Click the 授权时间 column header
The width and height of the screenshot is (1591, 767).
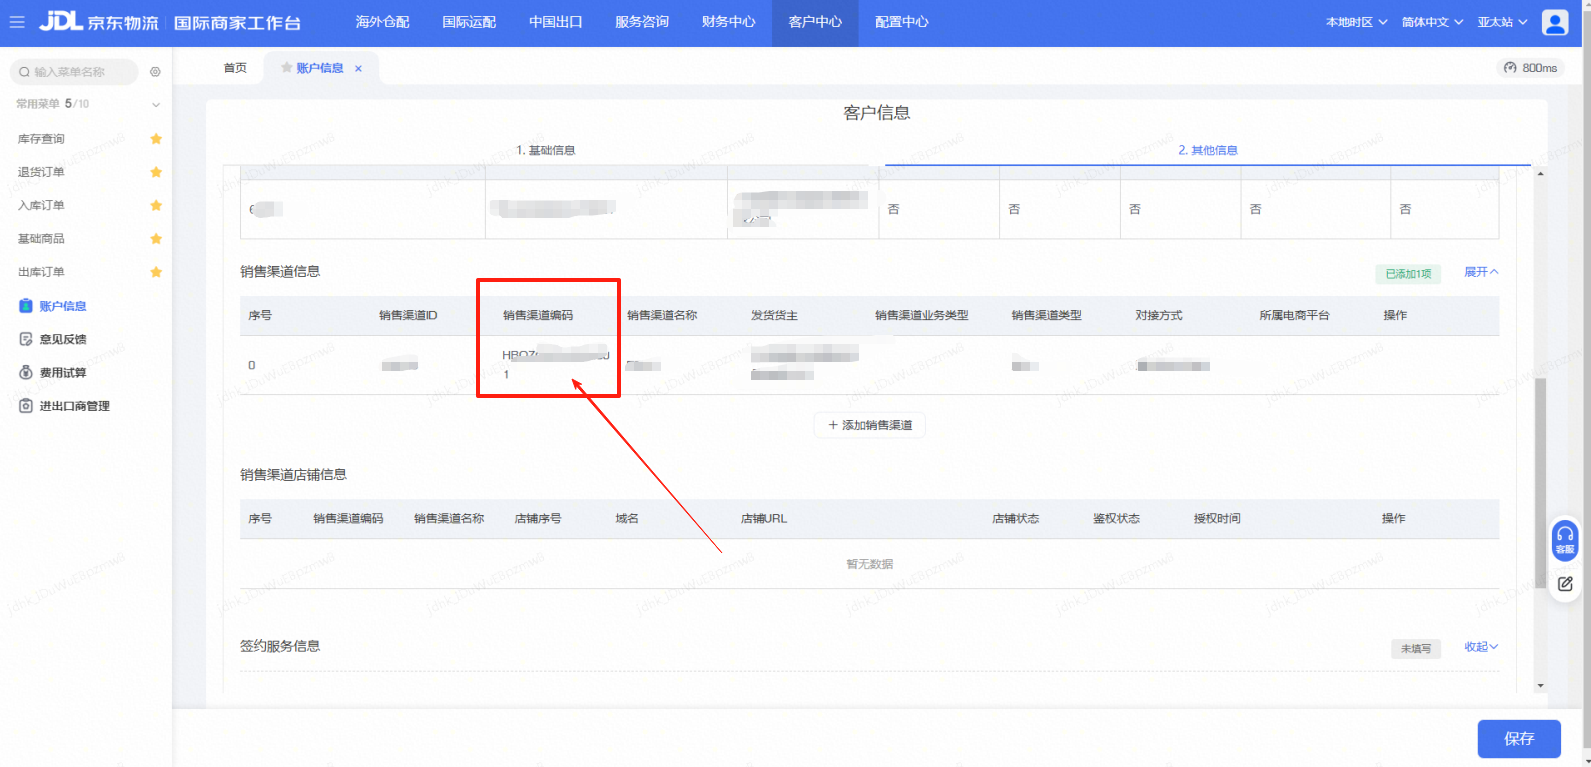[x=1217, y=519]
